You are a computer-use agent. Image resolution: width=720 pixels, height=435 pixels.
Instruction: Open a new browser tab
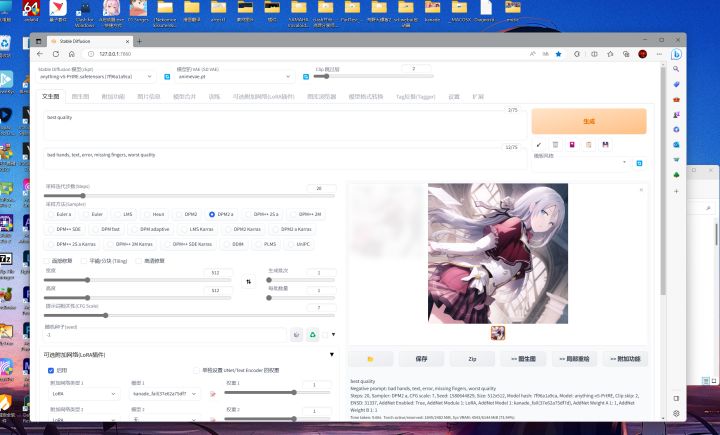coord(140,41)
